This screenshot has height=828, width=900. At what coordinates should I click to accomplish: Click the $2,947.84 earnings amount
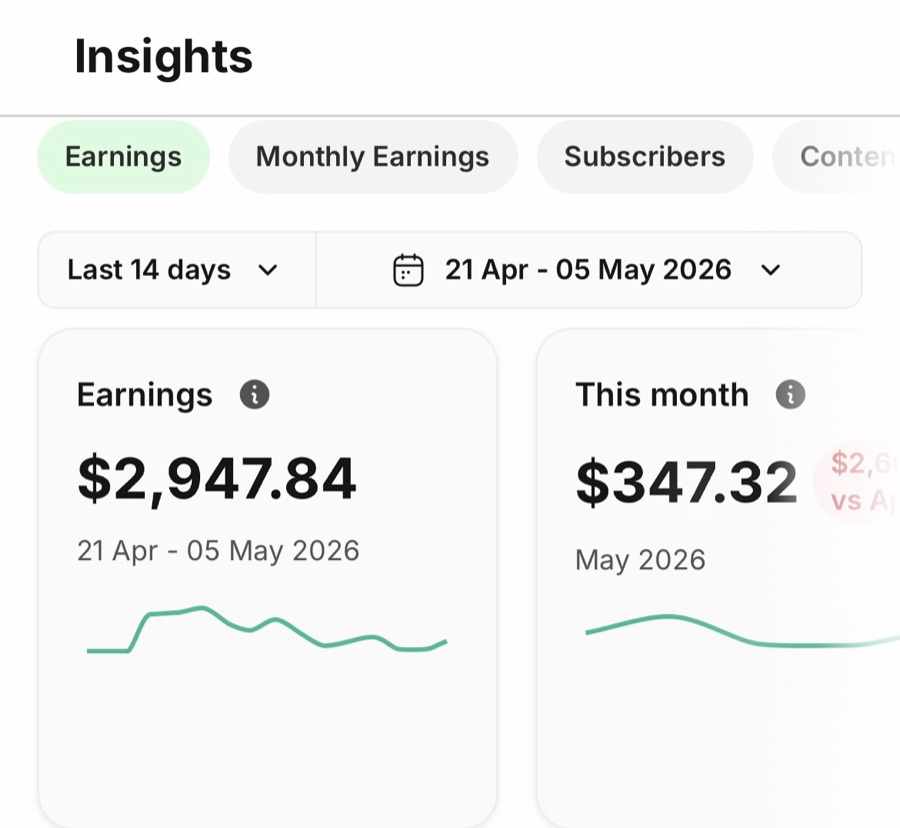[x=217, y=479]
